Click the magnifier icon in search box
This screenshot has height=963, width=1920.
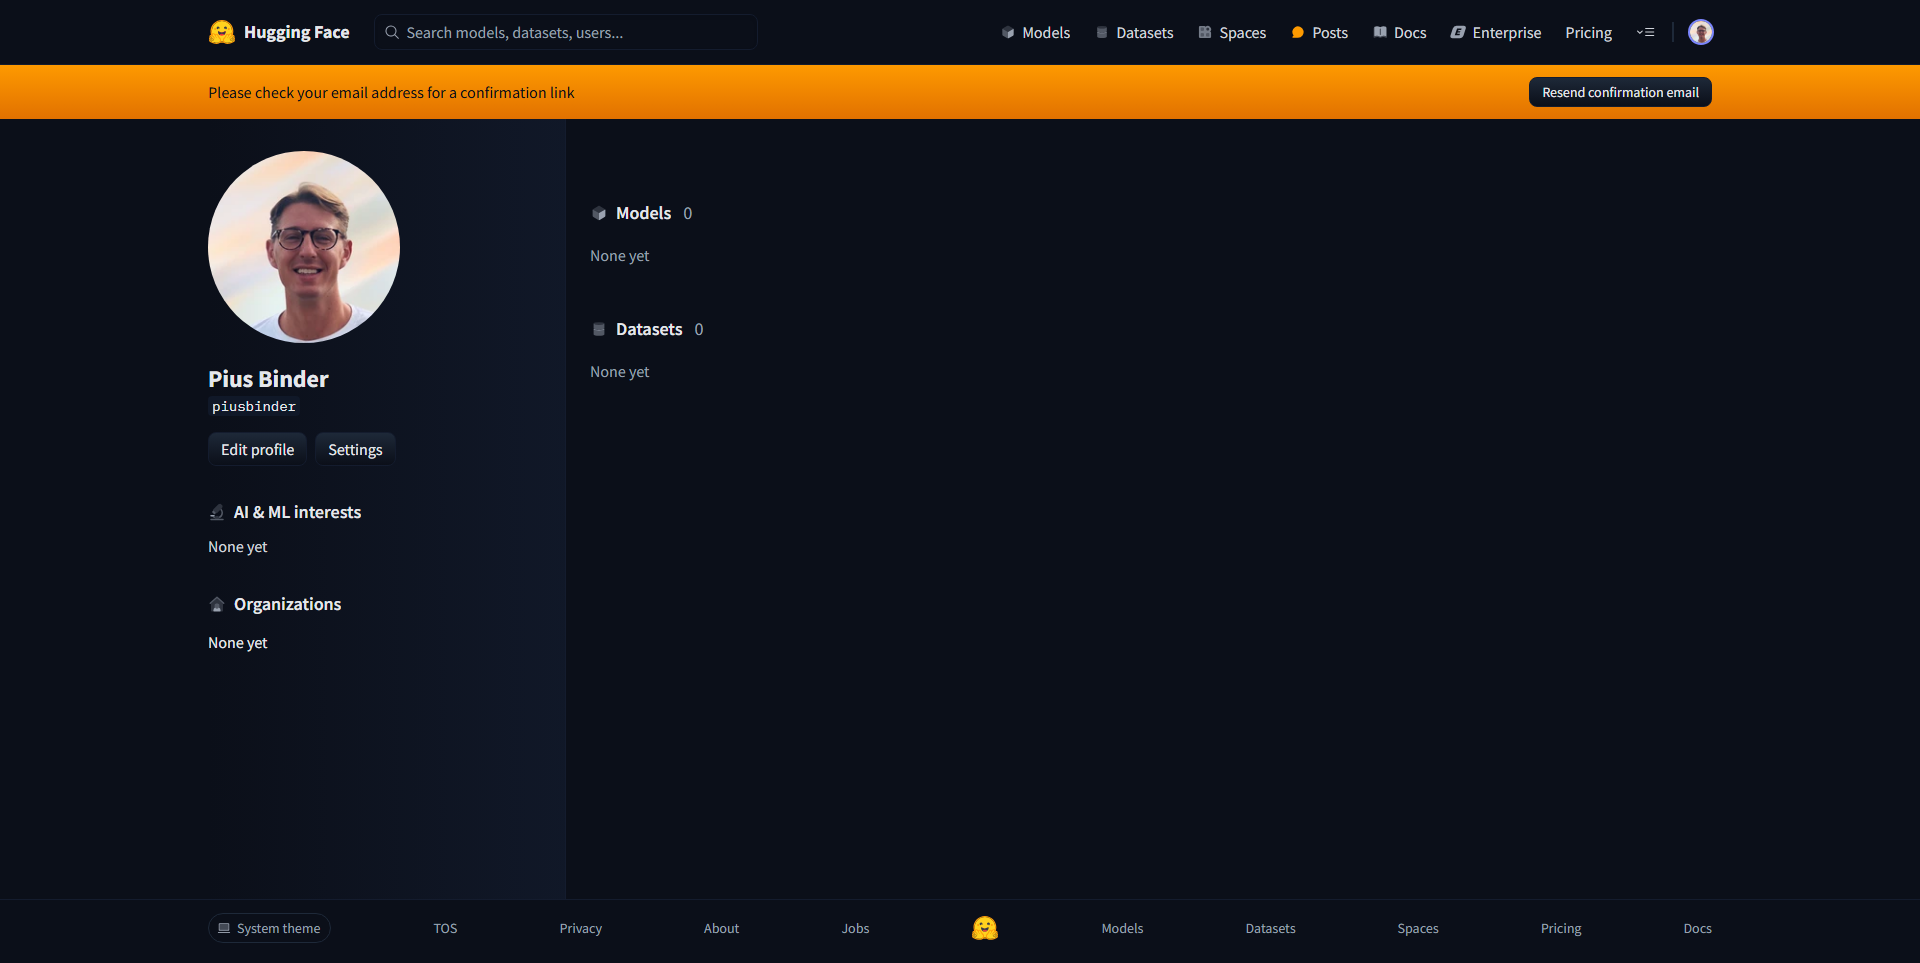coord(392,32)
